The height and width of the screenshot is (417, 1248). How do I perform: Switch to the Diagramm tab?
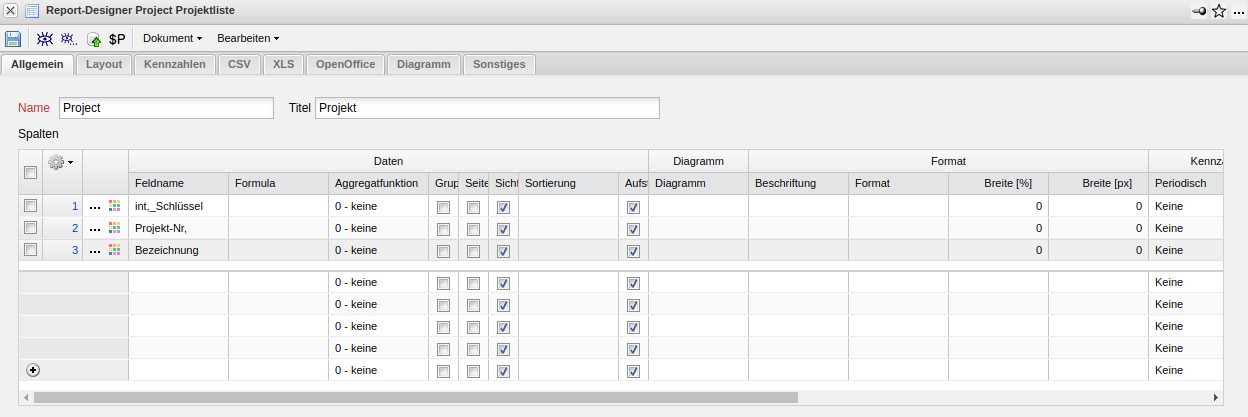[423, 64]
